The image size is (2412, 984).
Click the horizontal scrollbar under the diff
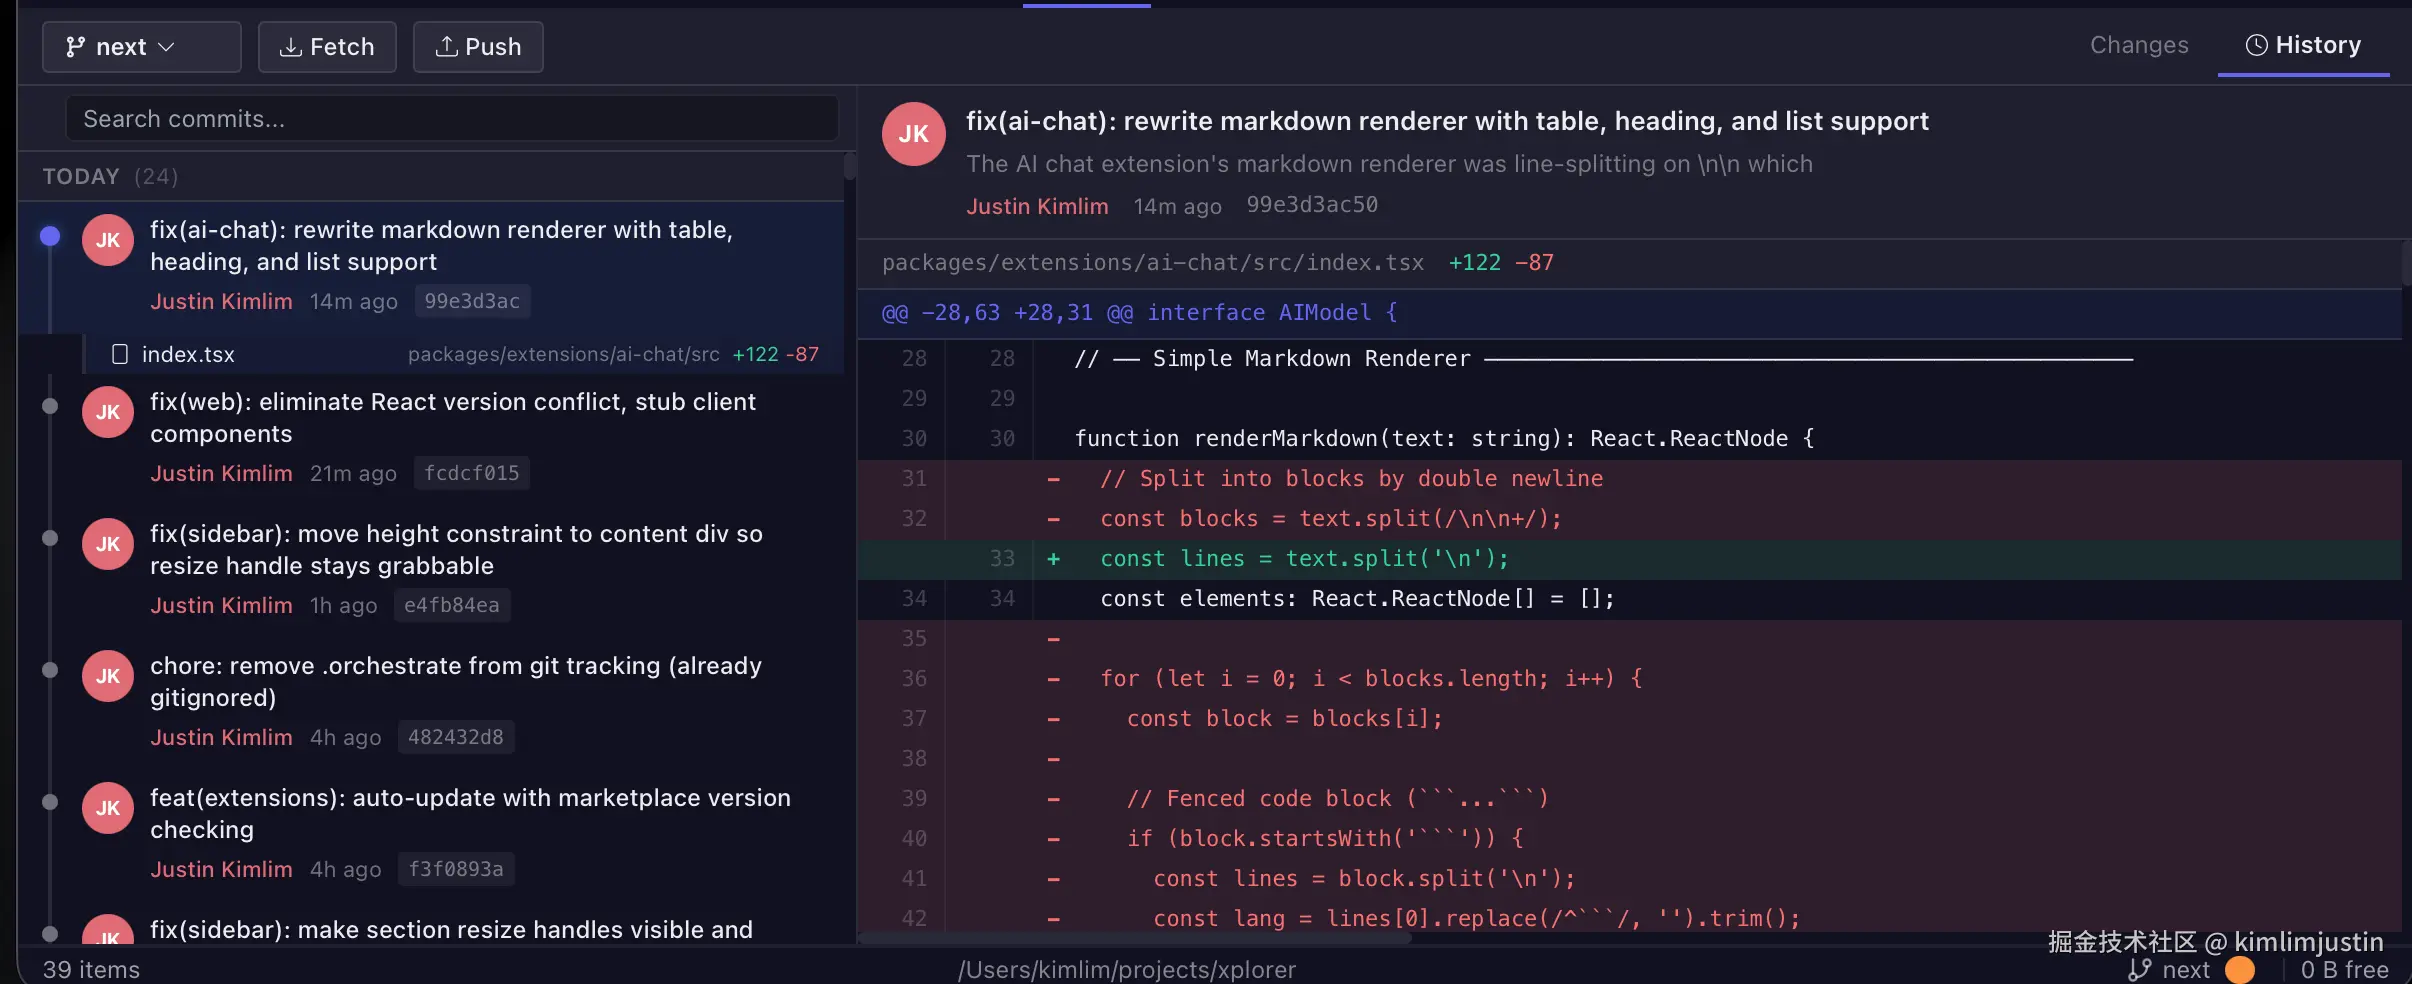[1135, 938]
